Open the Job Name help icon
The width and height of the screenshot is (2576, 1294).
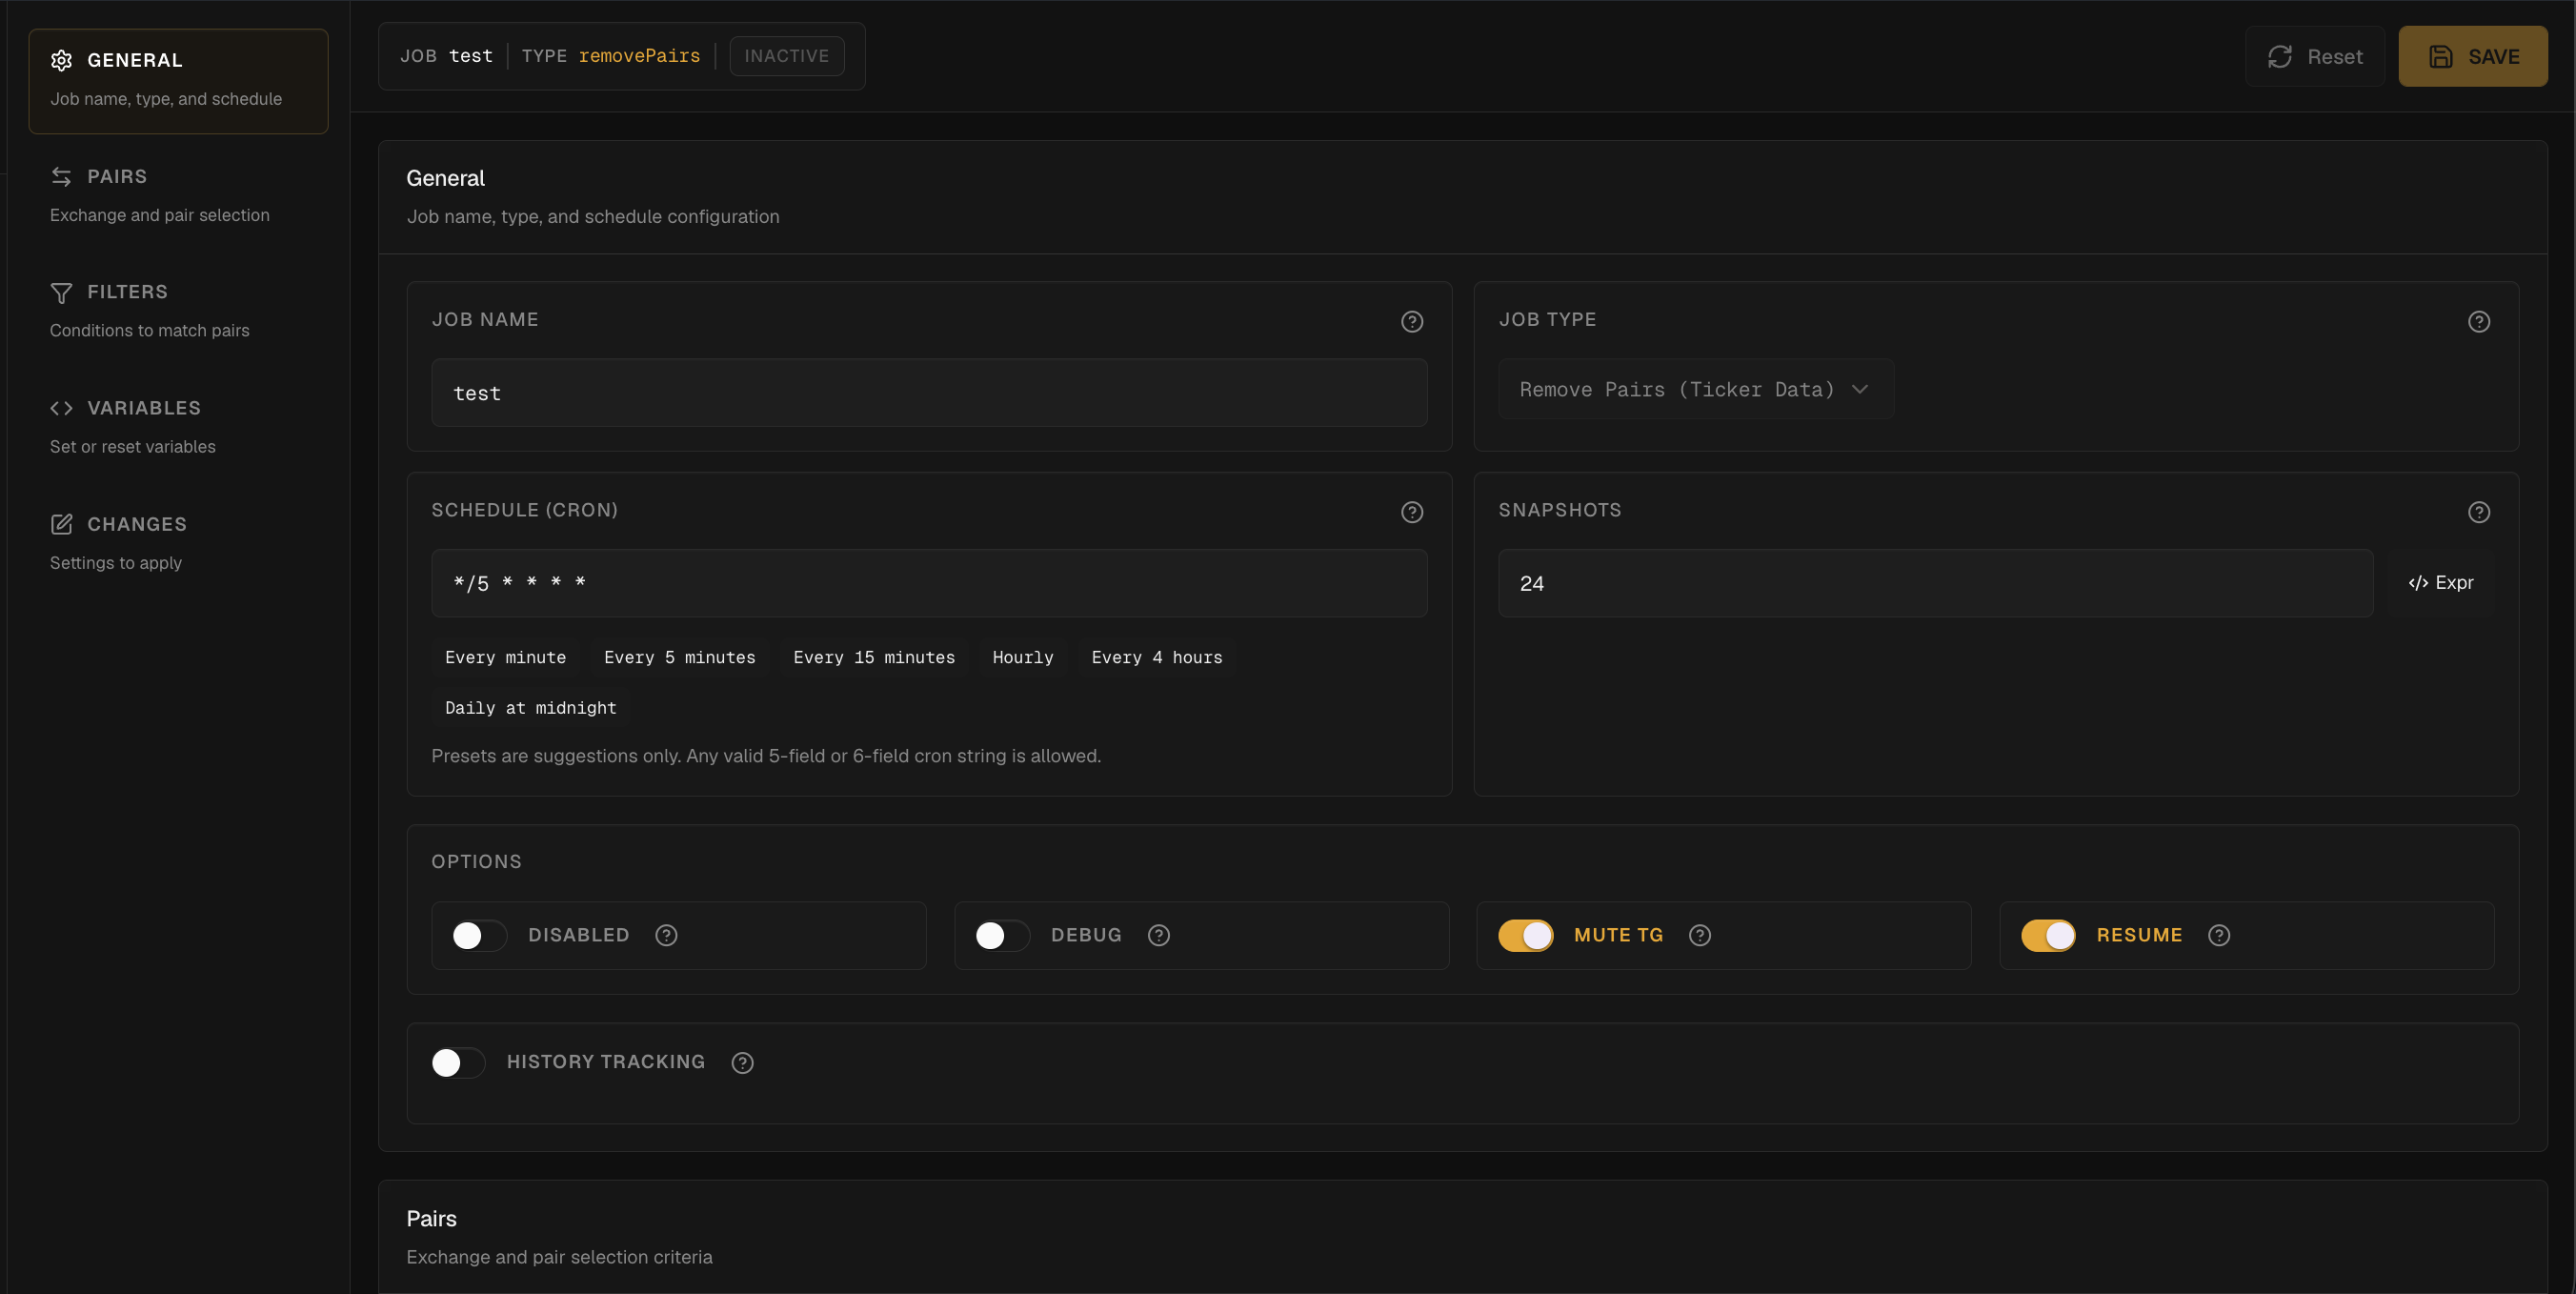tap(1412, 321)
